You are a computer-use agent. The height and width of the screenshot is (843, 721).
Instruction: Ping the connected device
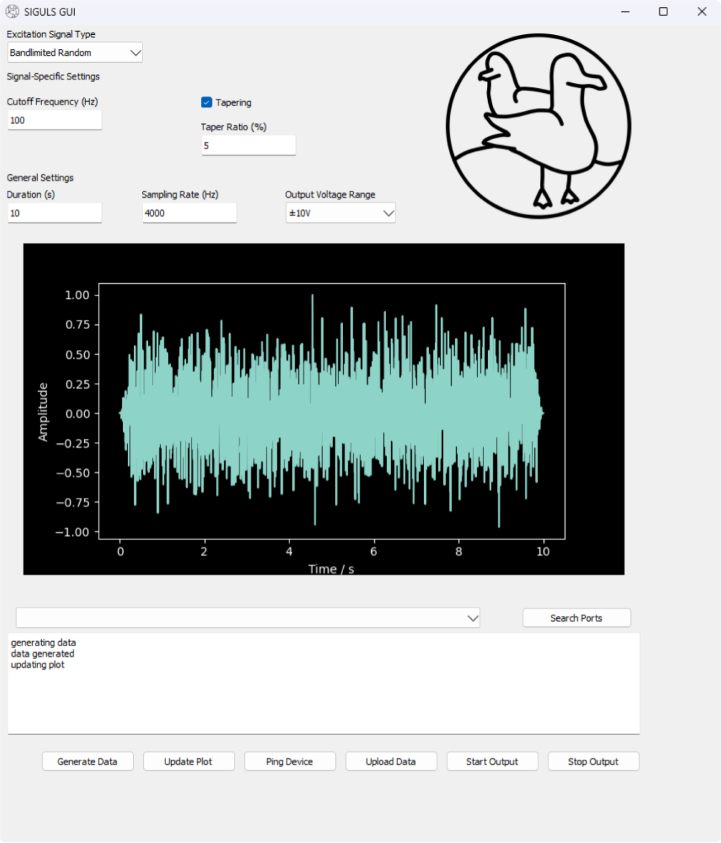290,761
